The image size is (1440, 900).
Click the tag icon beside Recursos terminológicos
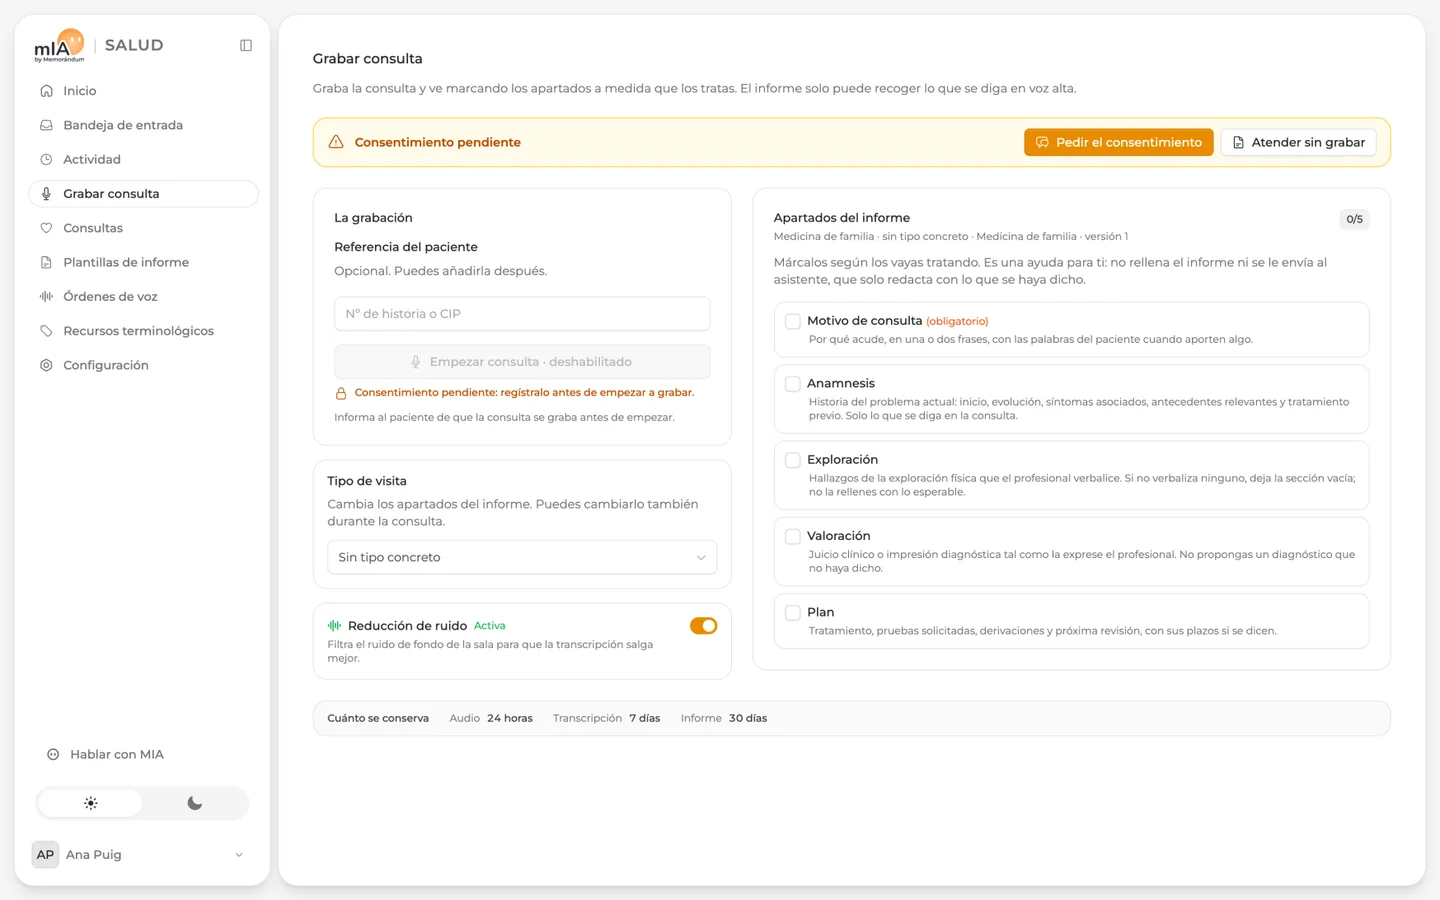[46, 331]
